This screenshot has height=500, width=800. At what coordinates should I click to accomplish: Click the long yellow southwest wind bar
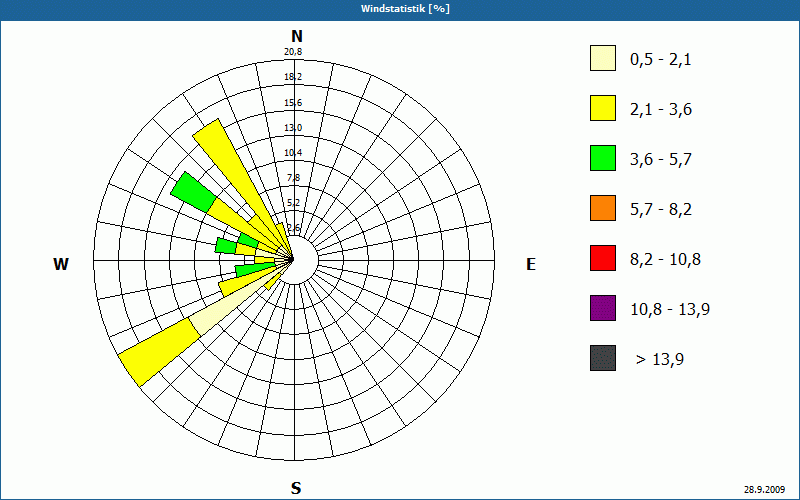159,352
